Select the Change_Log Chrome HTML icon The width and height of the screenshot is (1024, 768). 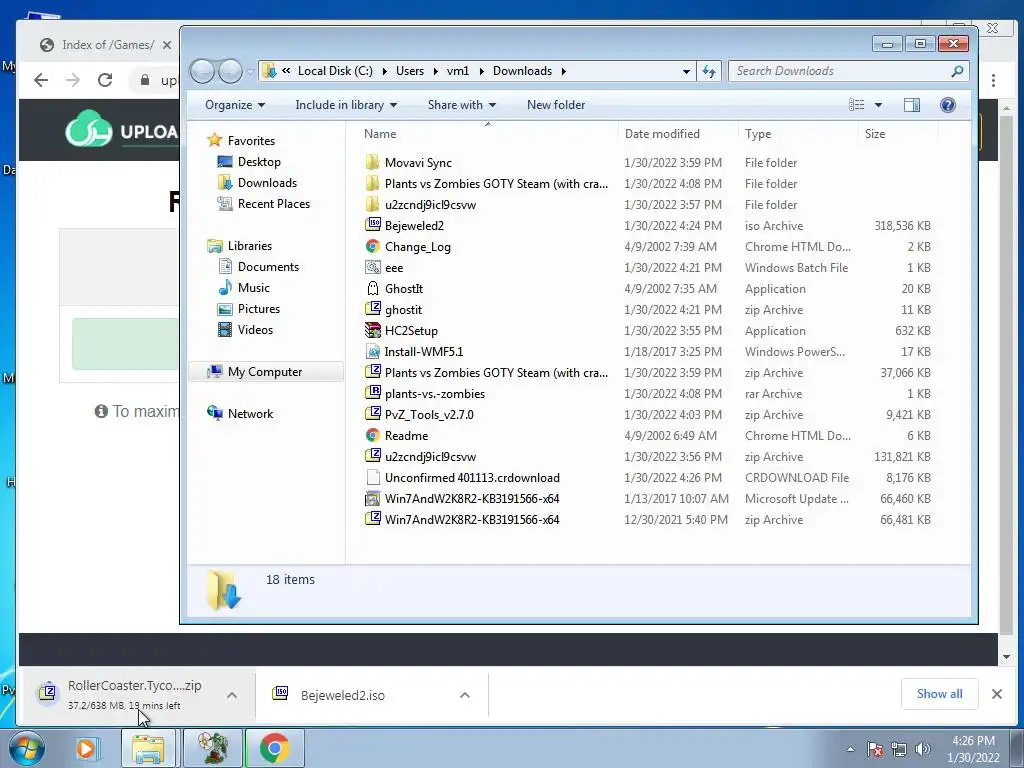372,246
